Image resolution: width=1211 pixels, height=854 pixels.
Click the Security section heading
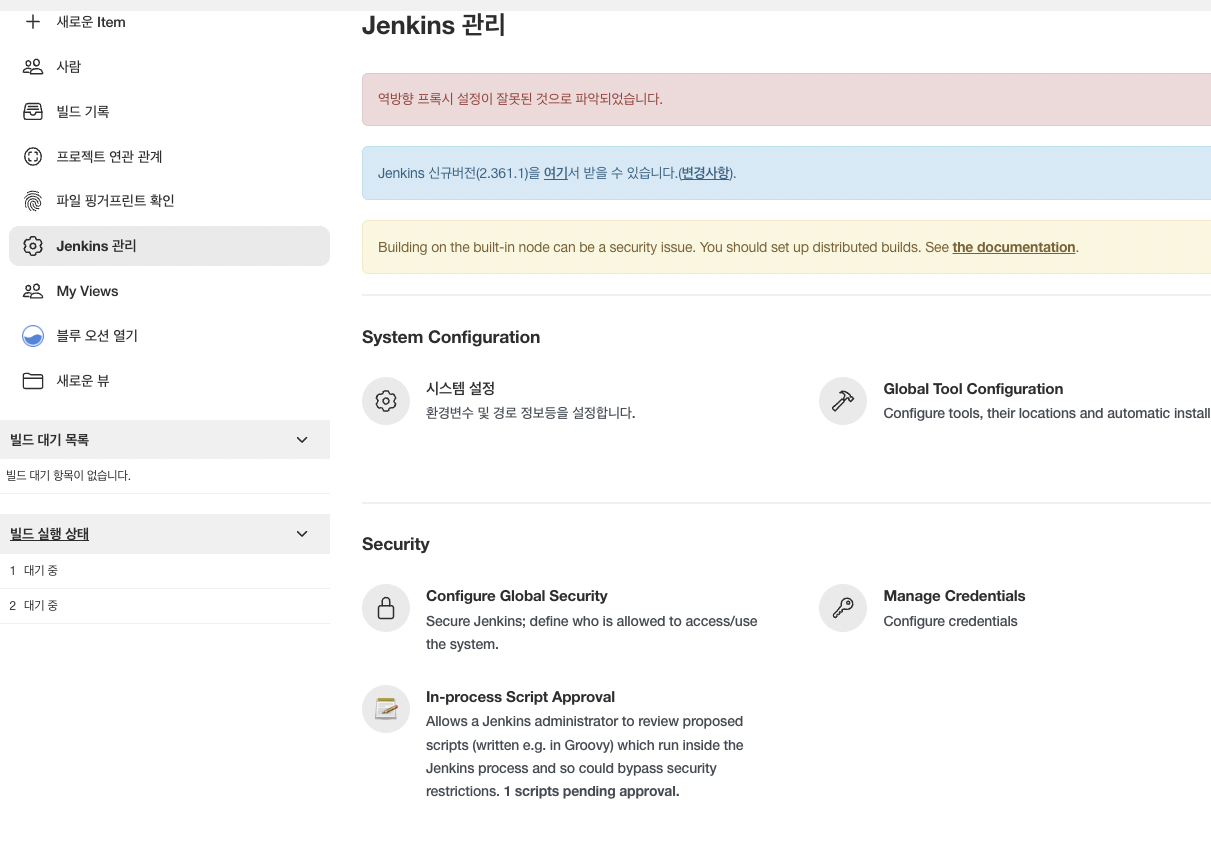coord(396,544)
